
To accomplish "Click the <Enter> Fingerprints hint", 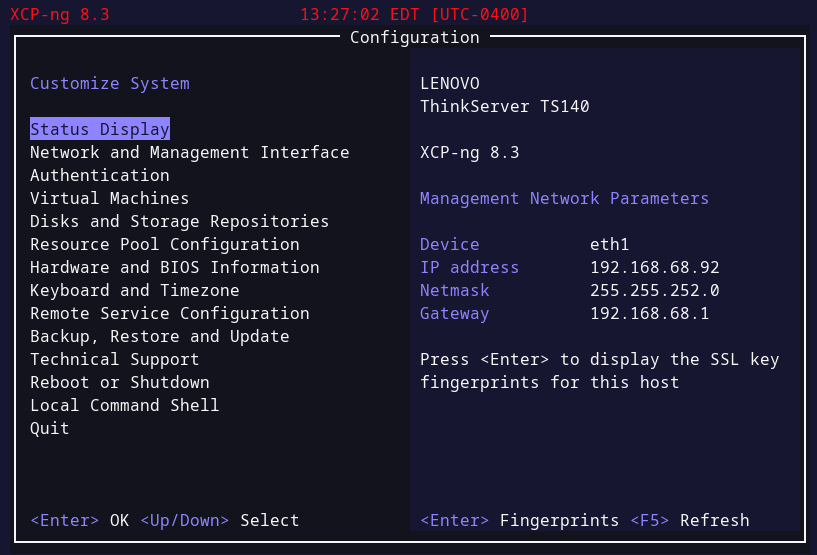I will [x=519, y=520].
